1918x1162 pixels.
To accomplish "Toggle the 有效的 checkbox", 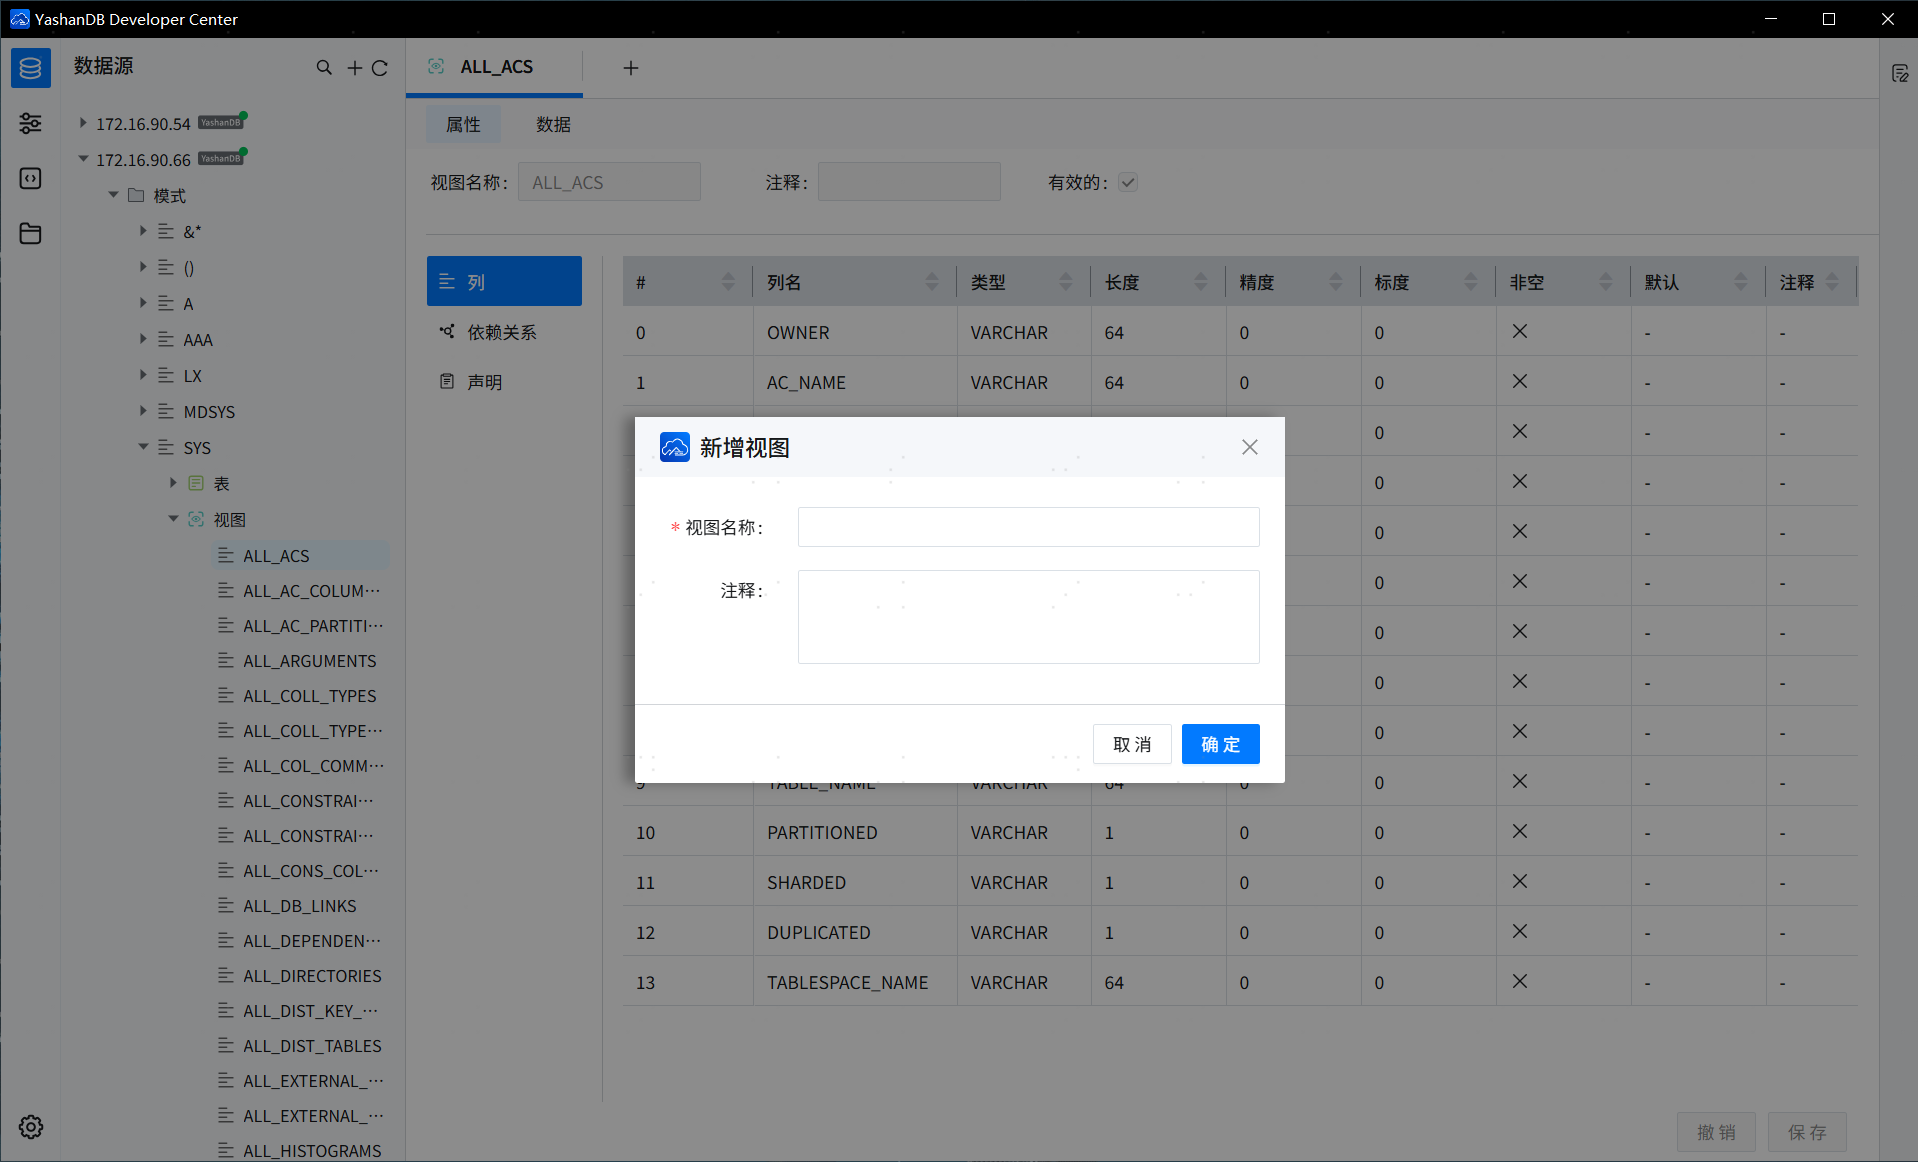I will click(x=1127, y=182).
